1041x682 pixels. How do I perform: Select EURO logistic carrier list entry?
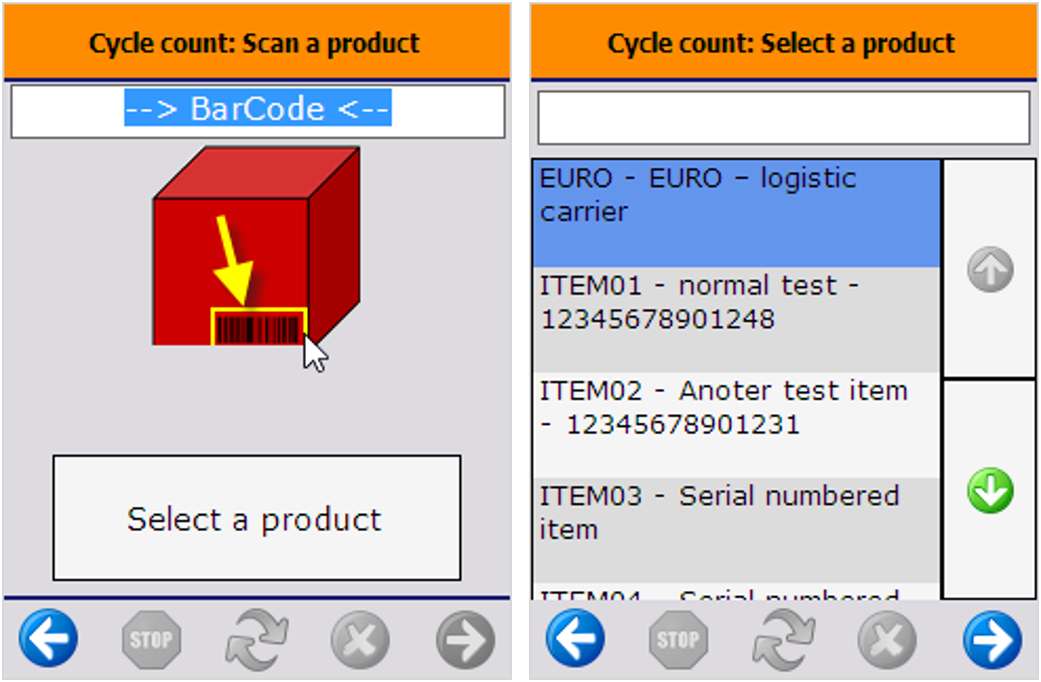coord(736,212)
